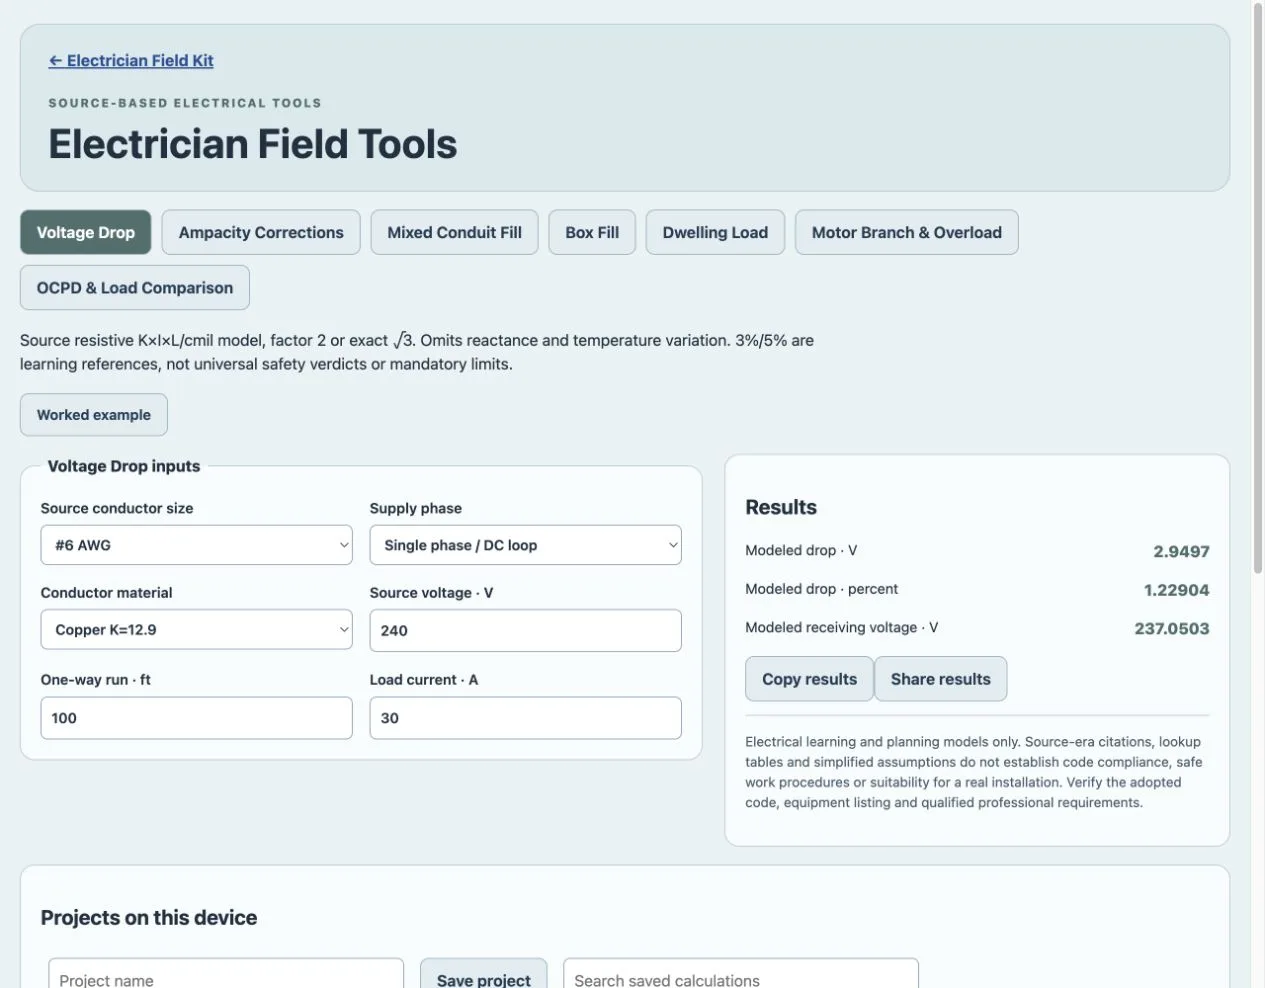1265x988 pixels.
Task: Switch to Motor Branch & Overload tab
Action: pyautogui.click(x=906, y=232)
